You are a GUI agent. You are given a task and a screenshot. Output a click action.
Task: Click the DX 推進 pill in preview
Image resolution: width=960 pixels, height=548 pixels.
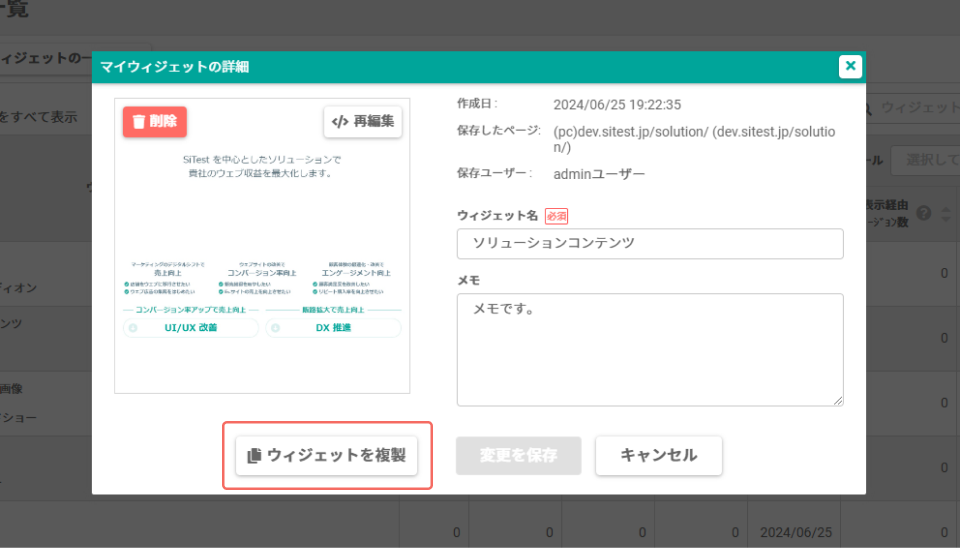pos(334,328)
